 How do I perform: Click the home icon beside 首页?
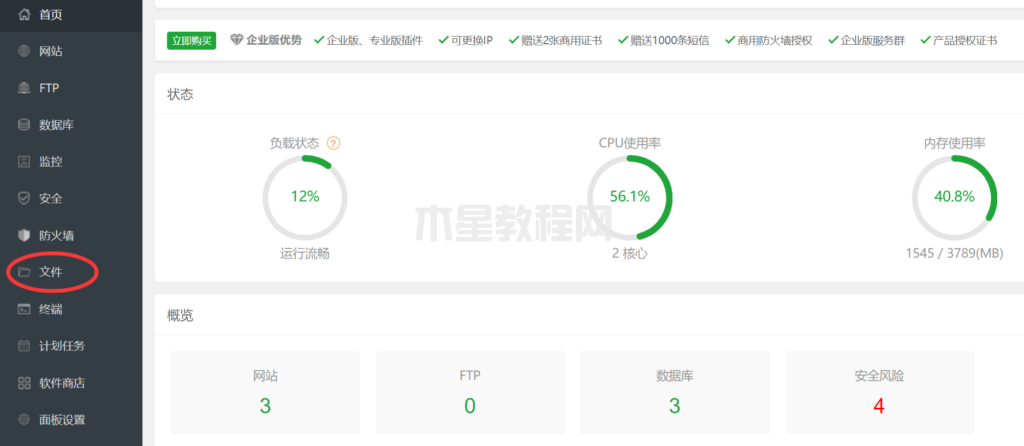(x=24, y=14)
